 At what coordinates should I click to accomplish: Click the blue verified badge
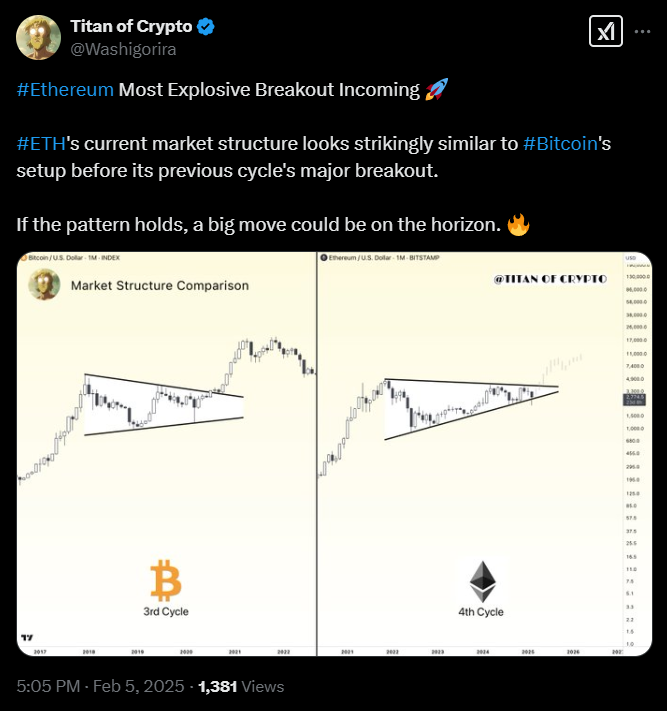tap(205, 26)
